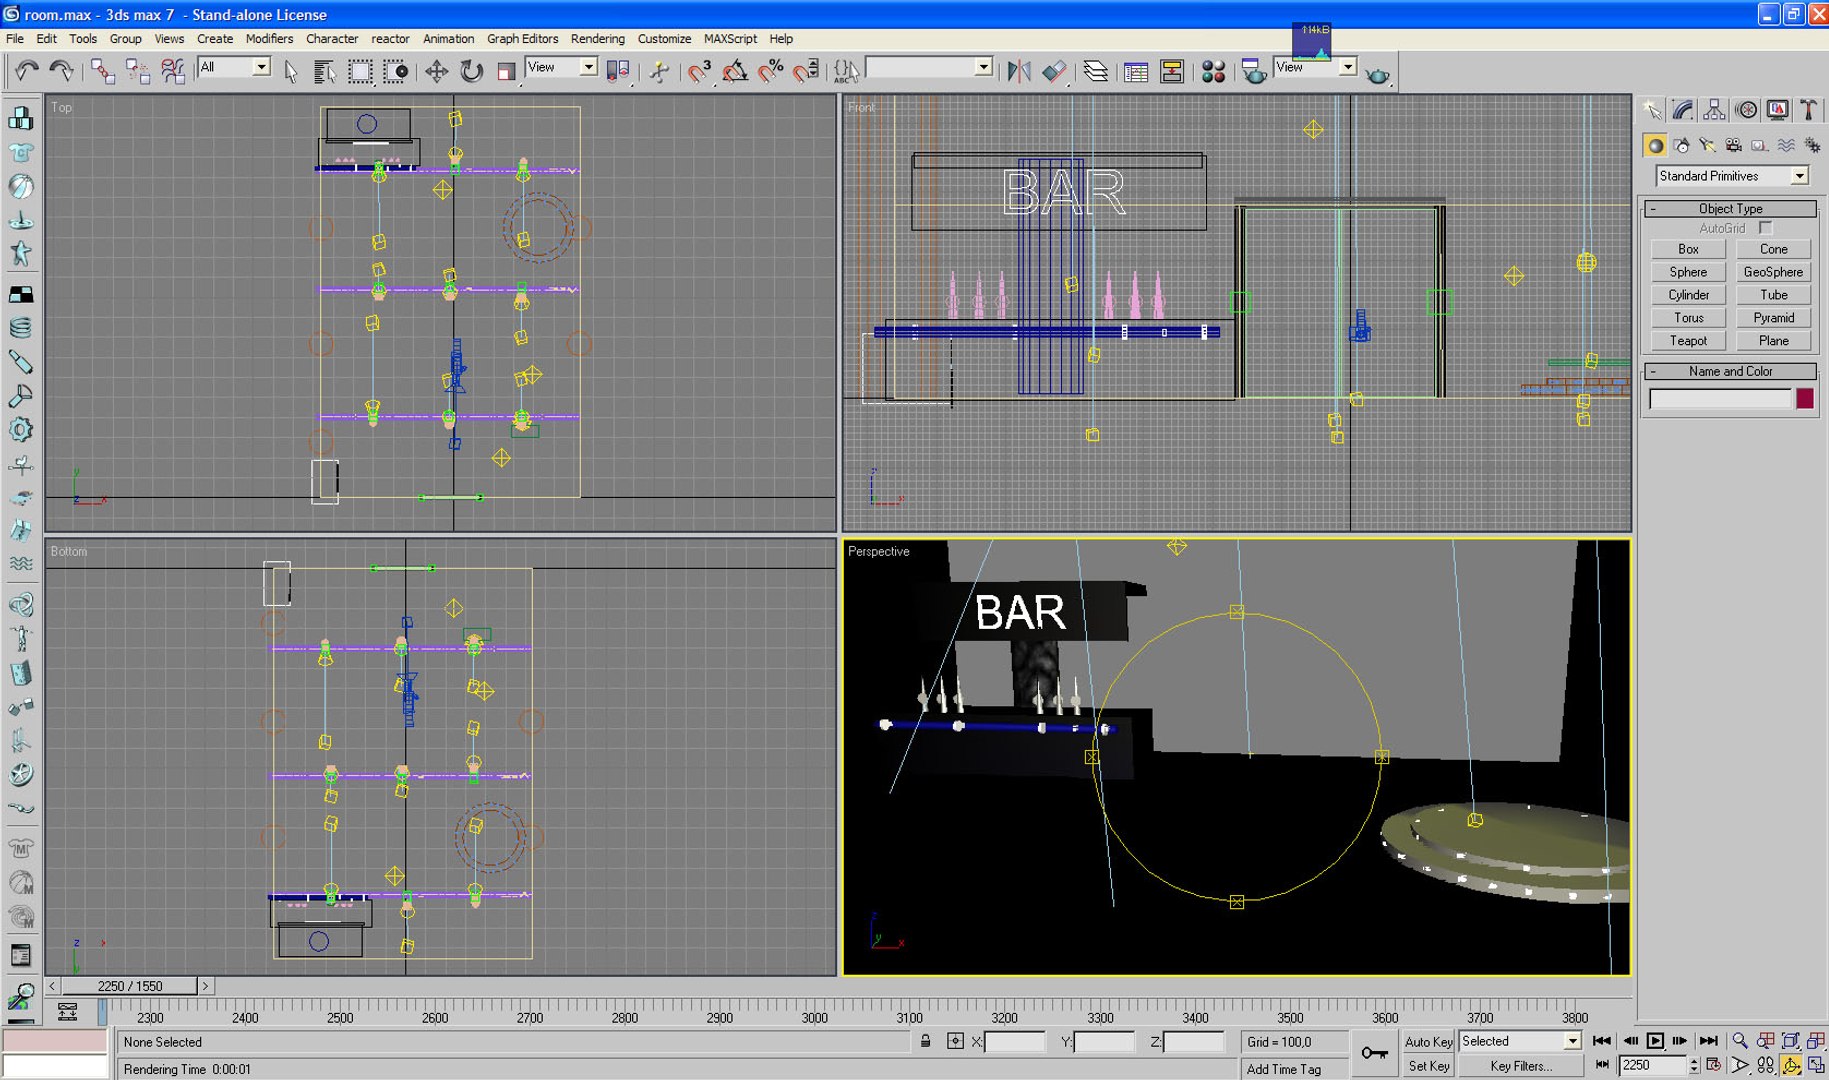Viewport: 1829px width, 1080px height.
Task: Open the Mirror tool
Action: pyautogui.click(x=1018, y=71)
